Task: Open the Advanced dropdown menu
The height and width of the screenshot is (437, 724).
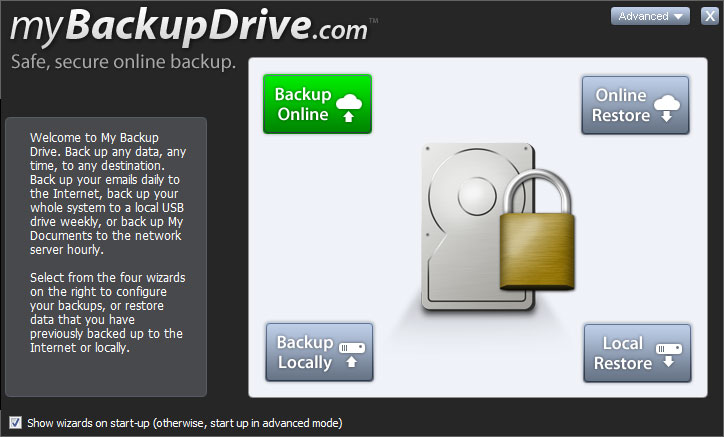Action: [x=650, y=16]
